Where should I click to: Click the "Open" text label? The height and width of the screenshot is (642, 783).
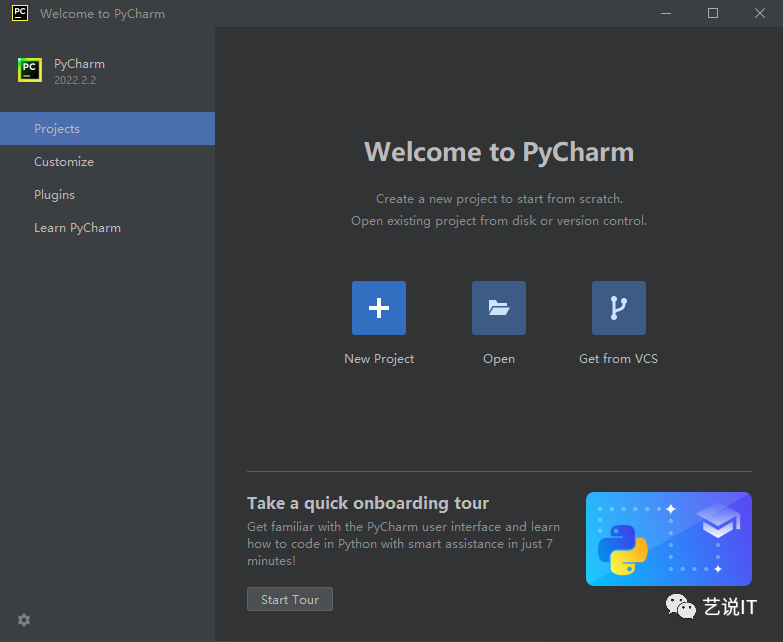[499, 359]
